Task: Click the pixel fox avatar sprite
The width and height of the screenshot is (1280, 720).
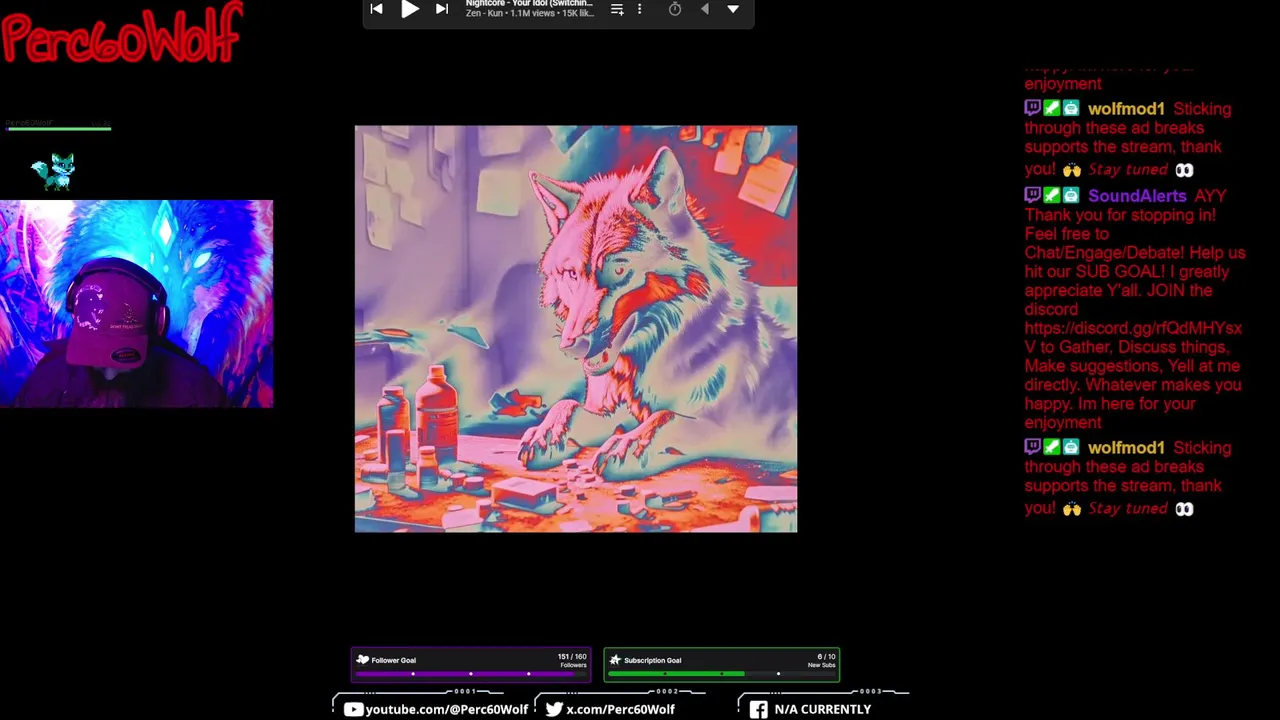Action: (54, 171)
